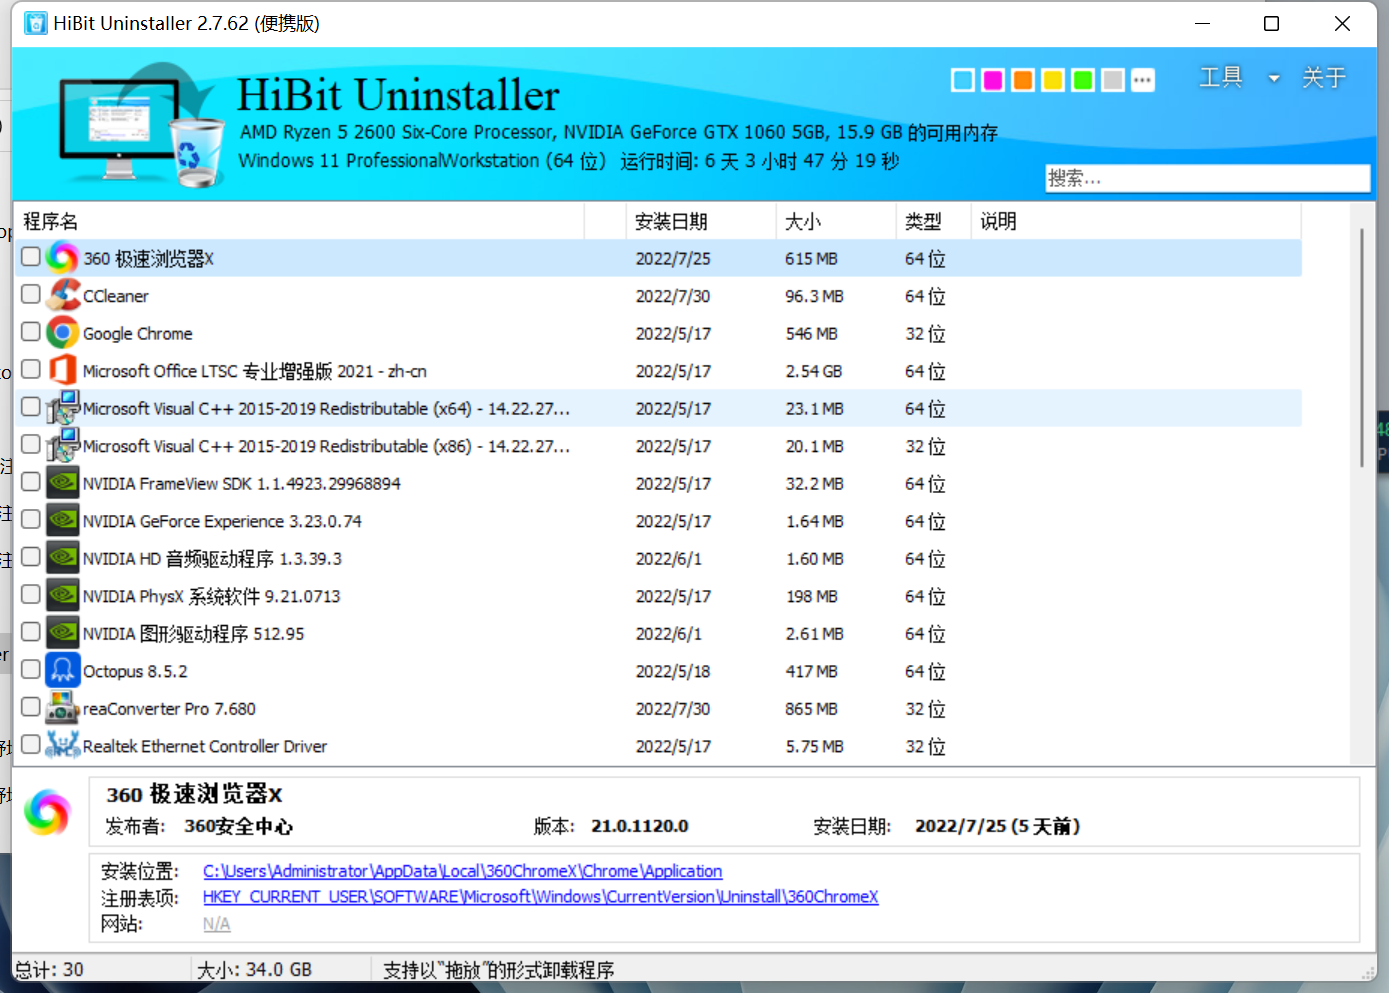Click the Octopus 8.5.2 program icon
Viewport: 1389px width, 993px height.
[x=62, y=669]
